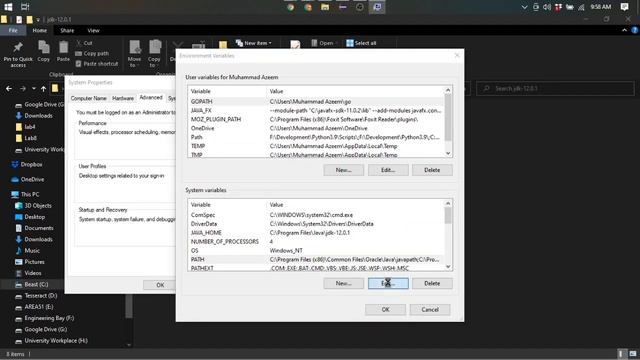Choose Copy path in the ribbon
Screen dimensions: 640x360
pos(92,53)
